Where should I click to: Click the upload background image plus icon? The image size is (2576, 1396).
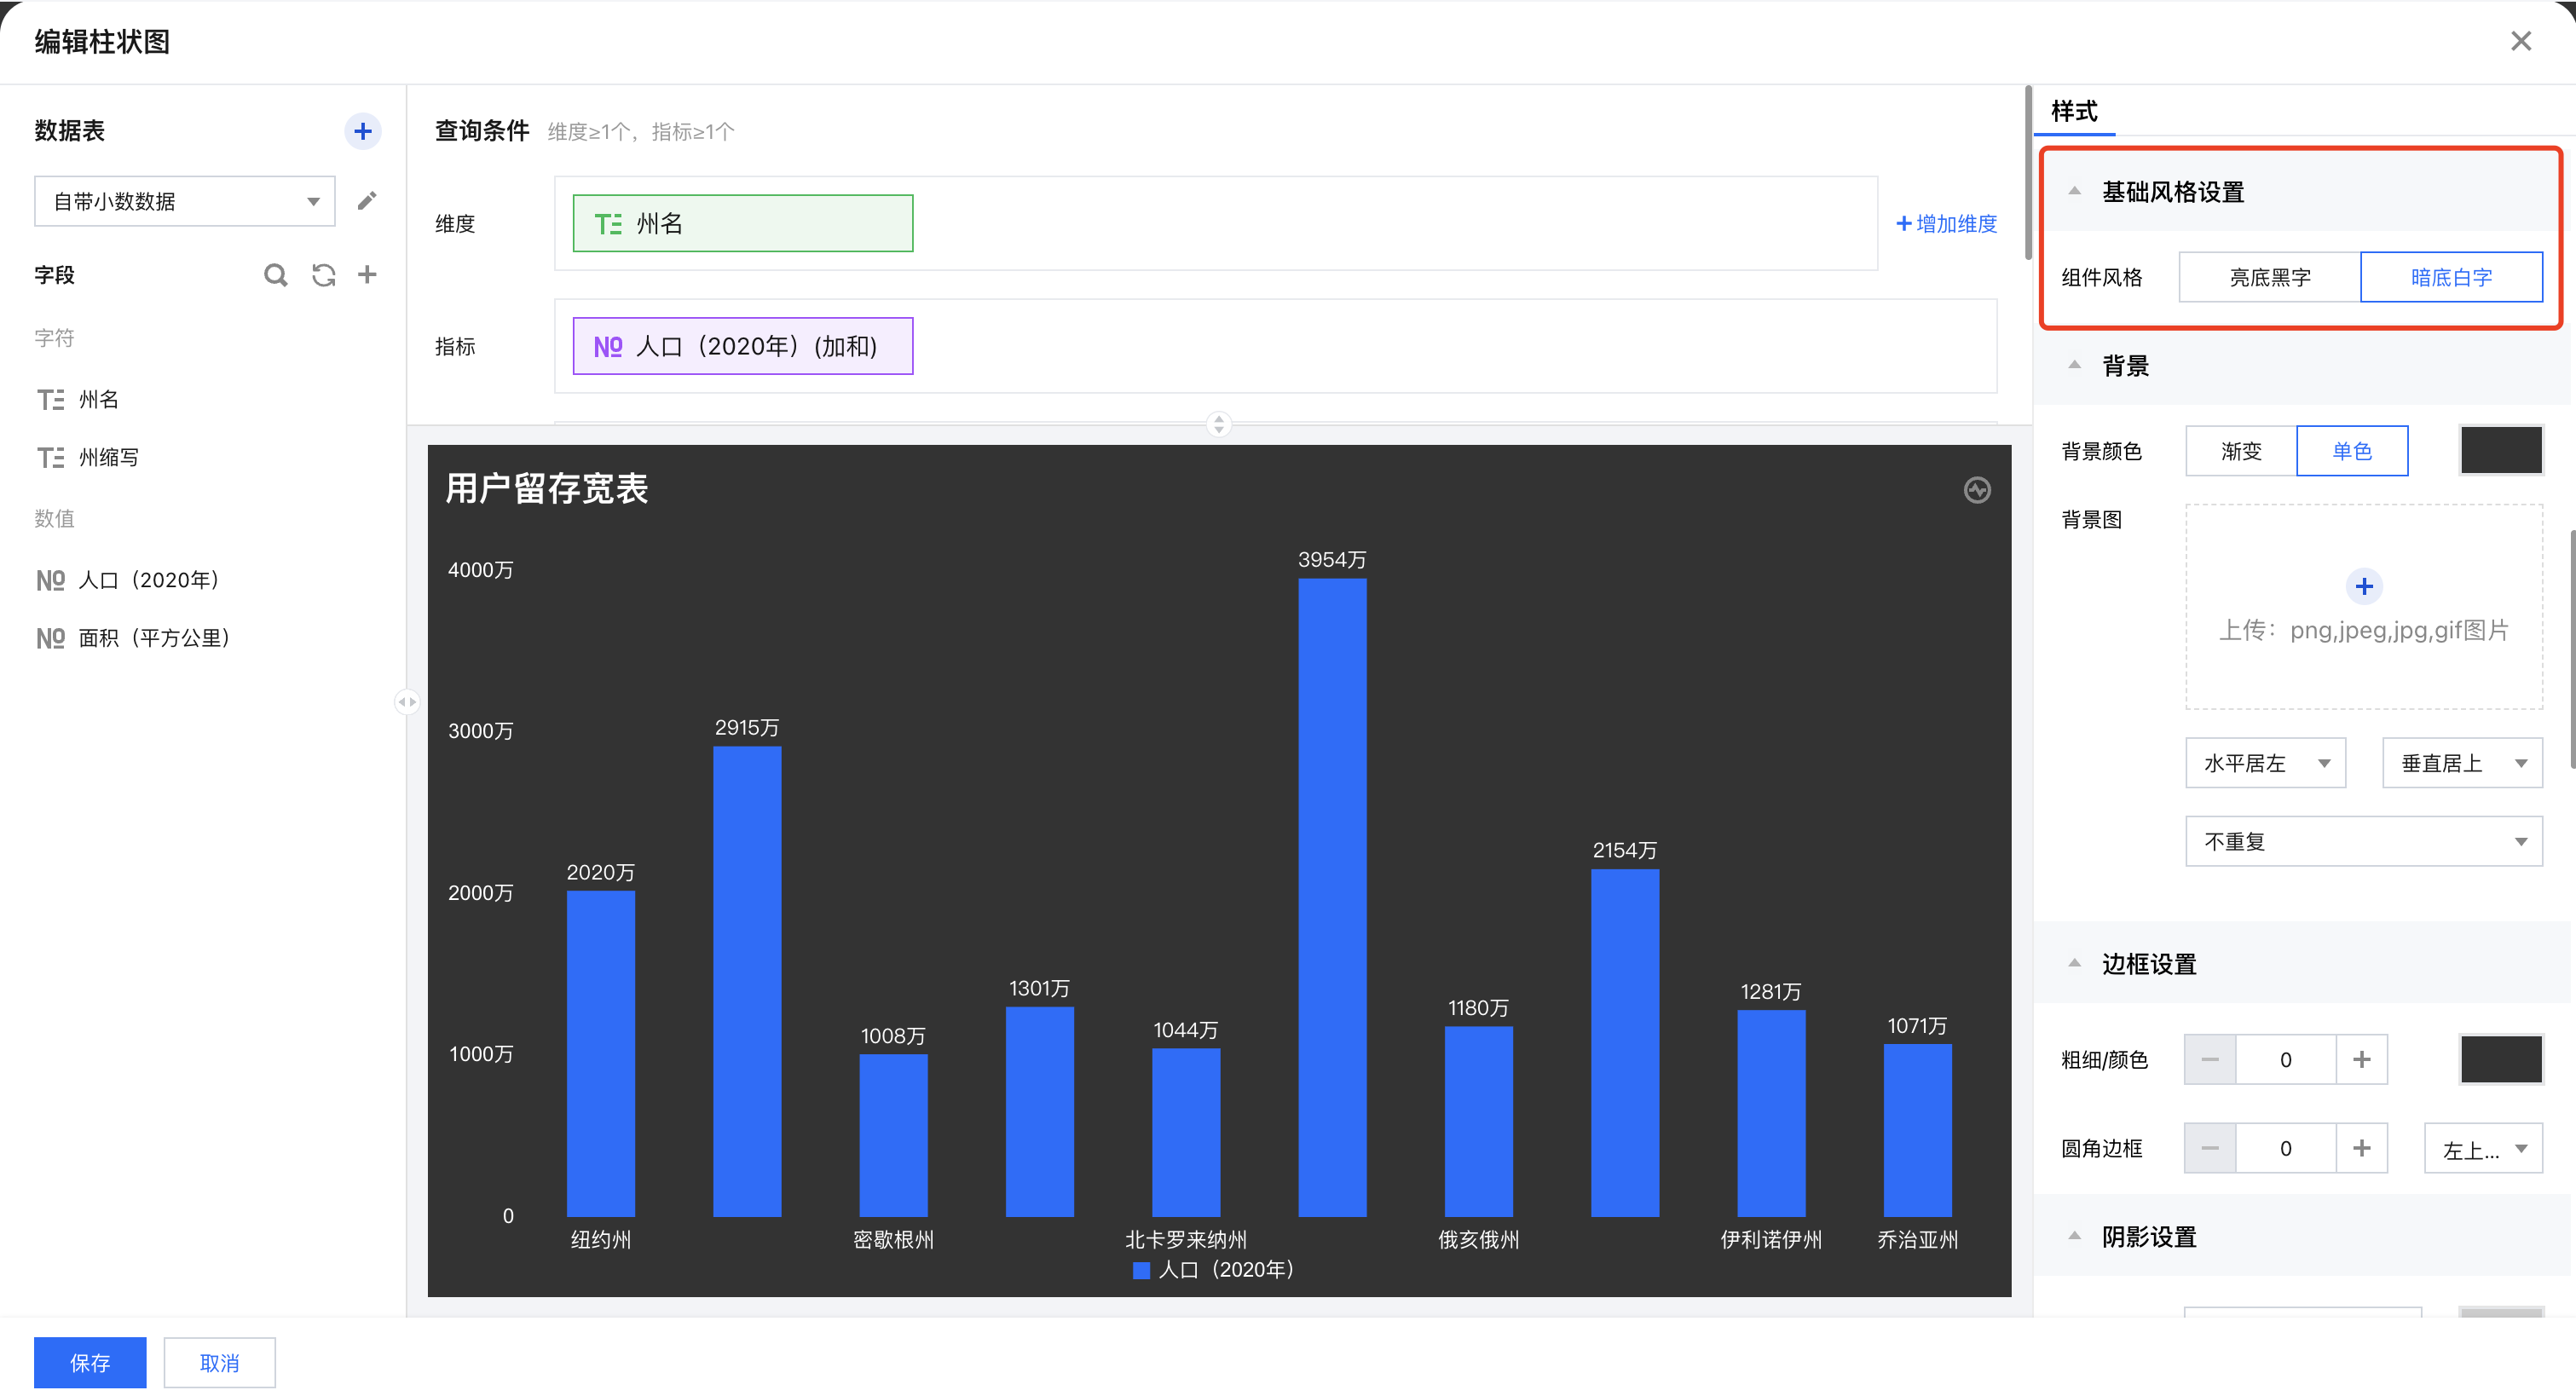2363,586
